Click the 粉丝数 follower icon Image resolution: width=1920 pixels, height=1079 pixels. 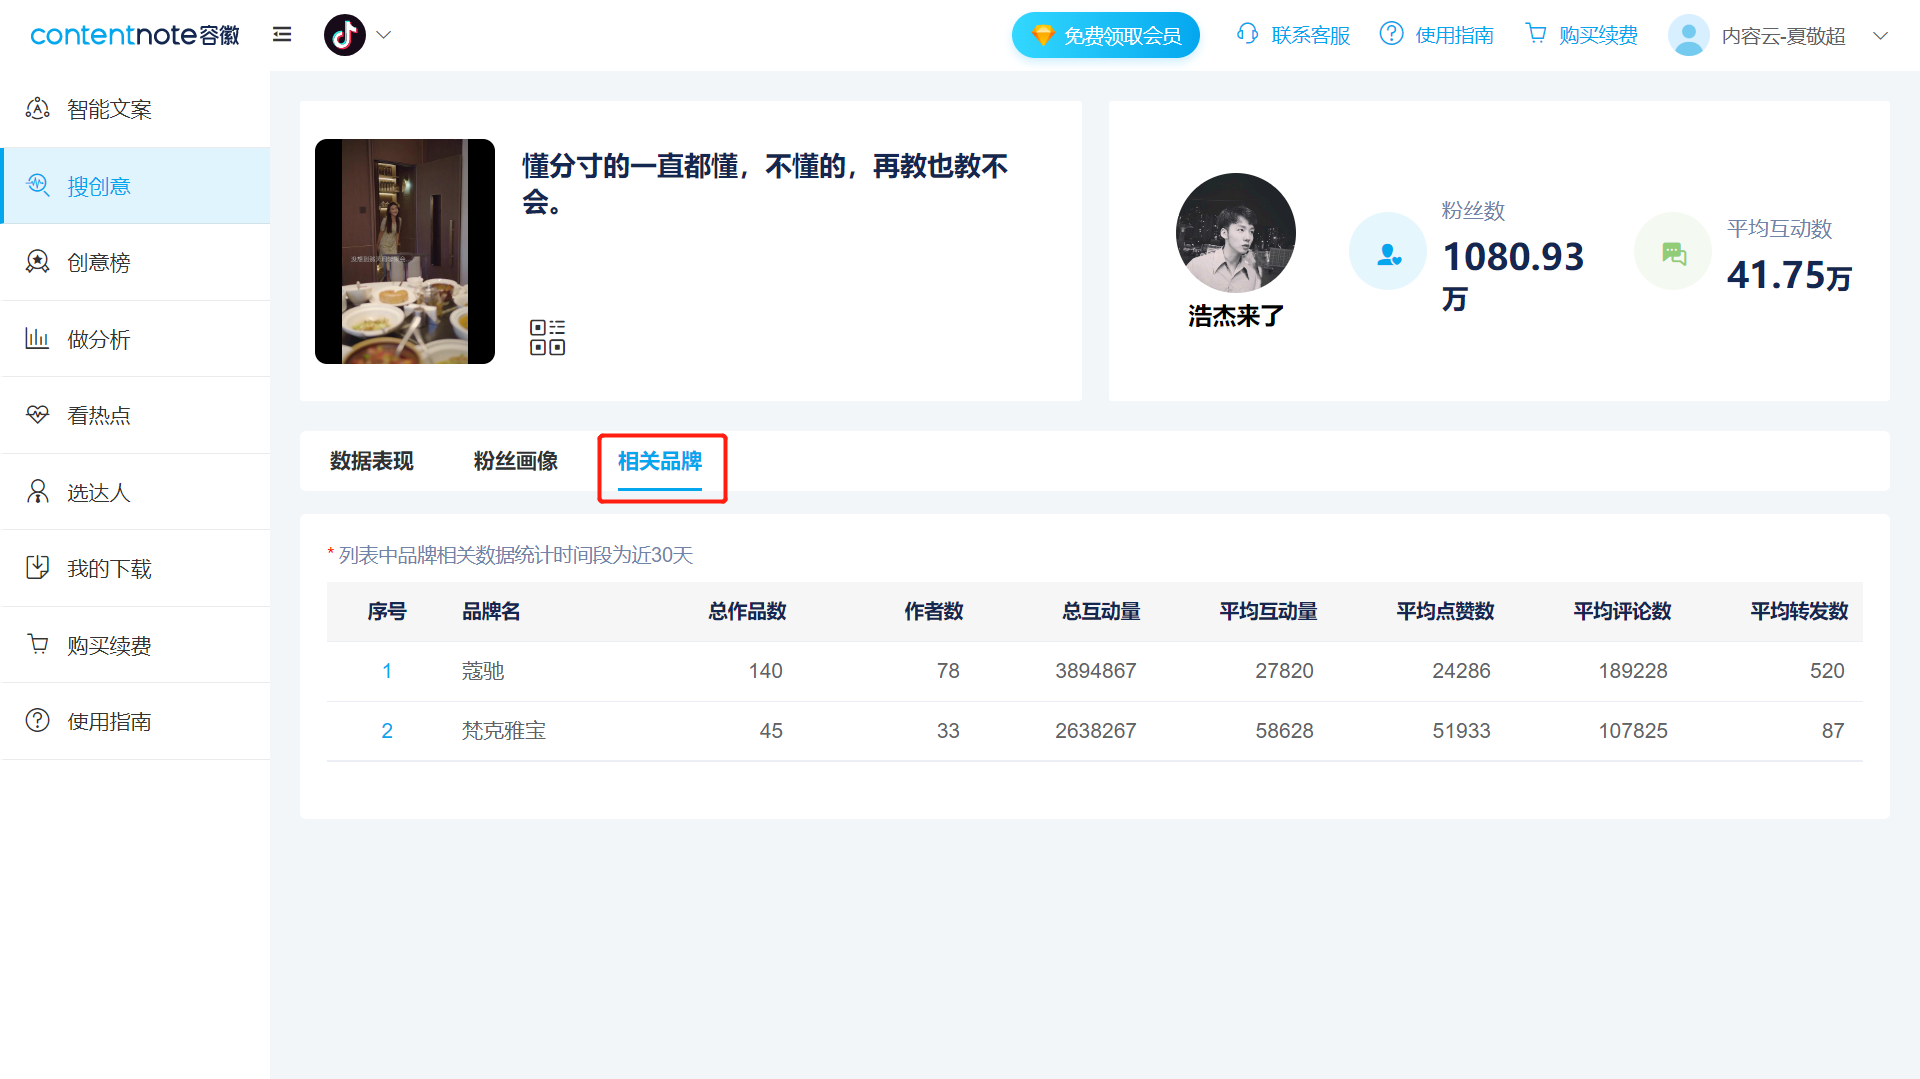click(x=1388, y=251)
